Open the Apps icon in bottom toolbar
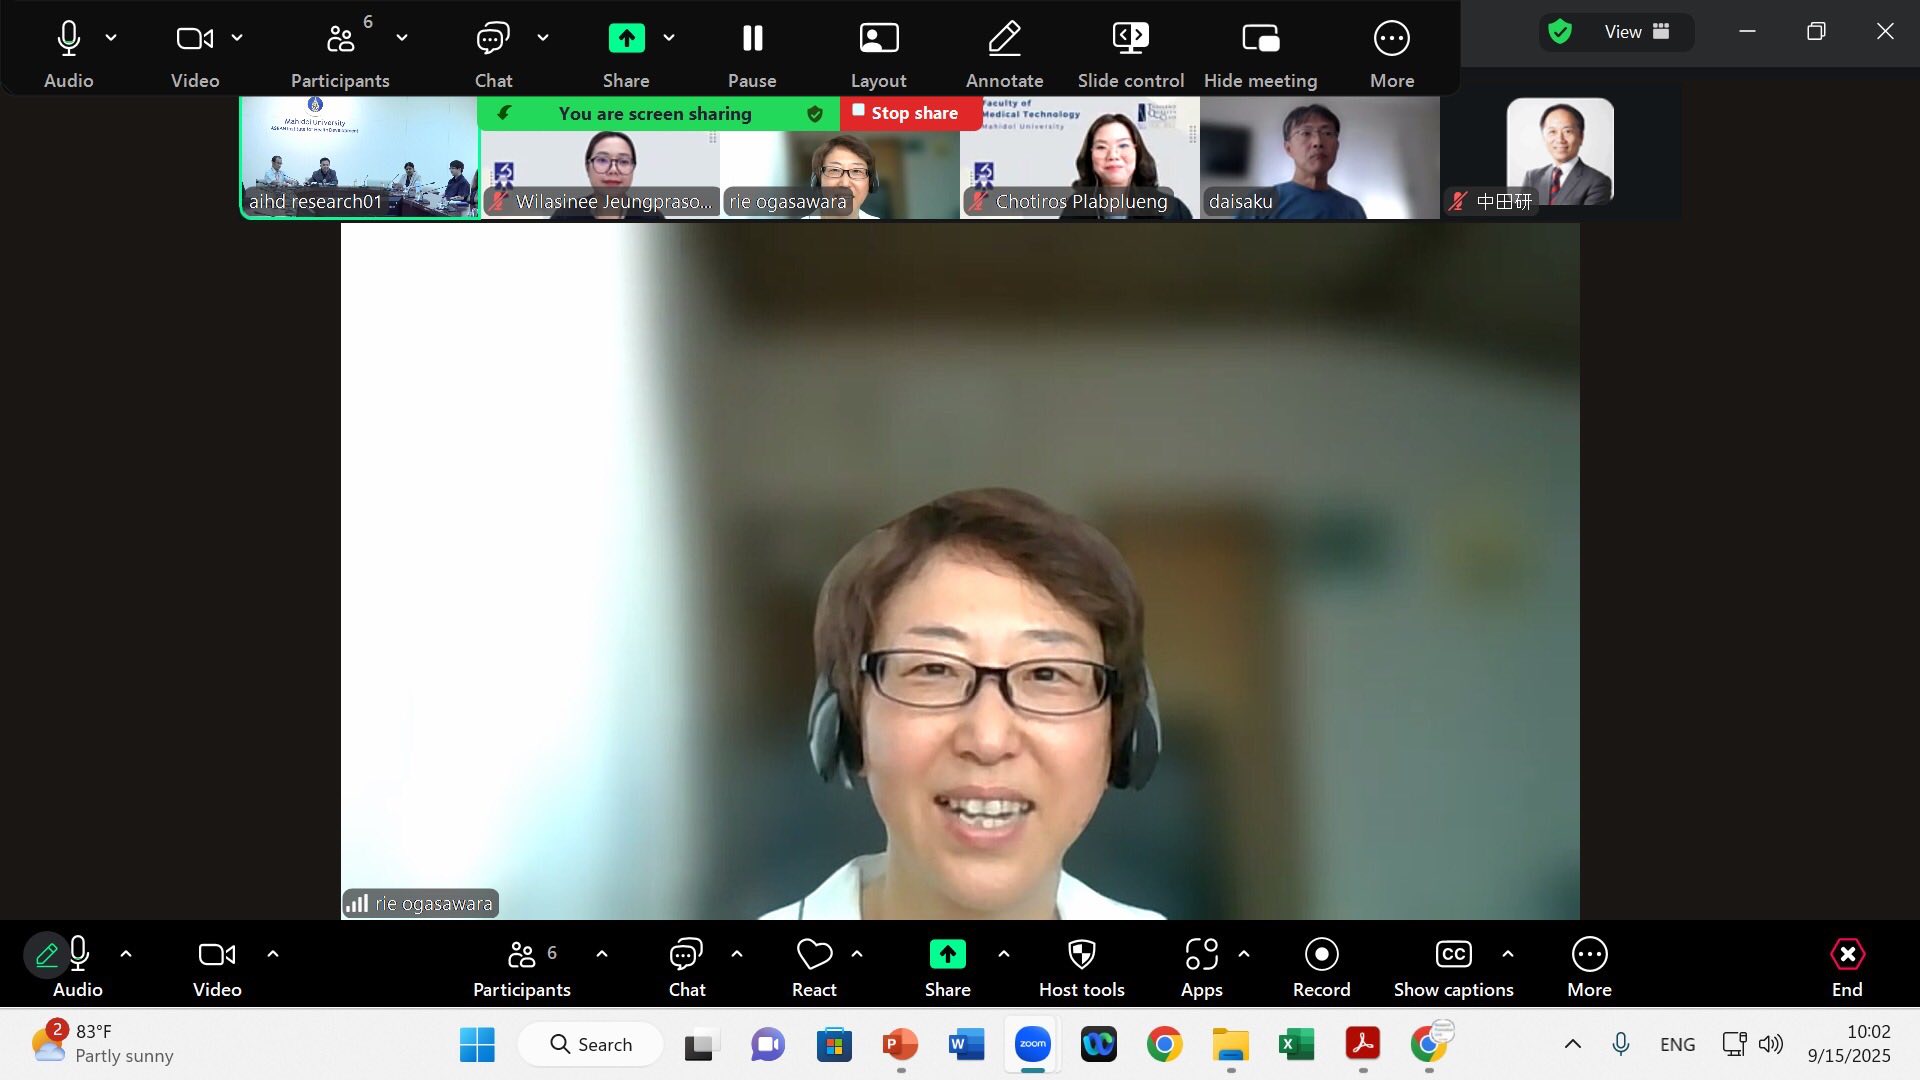The image size is (1920, 1080). (x=1201, y=955)
